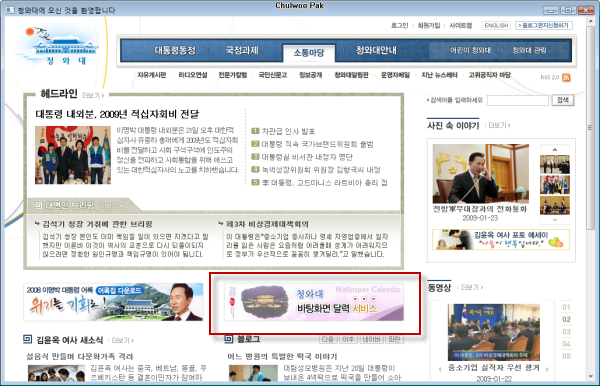The height and width of the screenshot is (386, 600).
Task: Open 운영자메일 submenu item
Action: point(395,75)
